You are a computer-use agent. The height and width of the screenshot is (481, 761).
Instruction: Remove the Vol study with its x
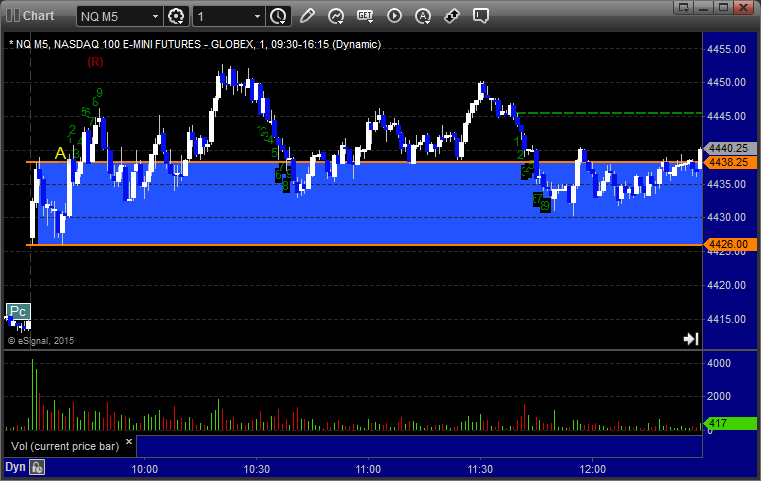pyautogui.click(x=129, y=441)
